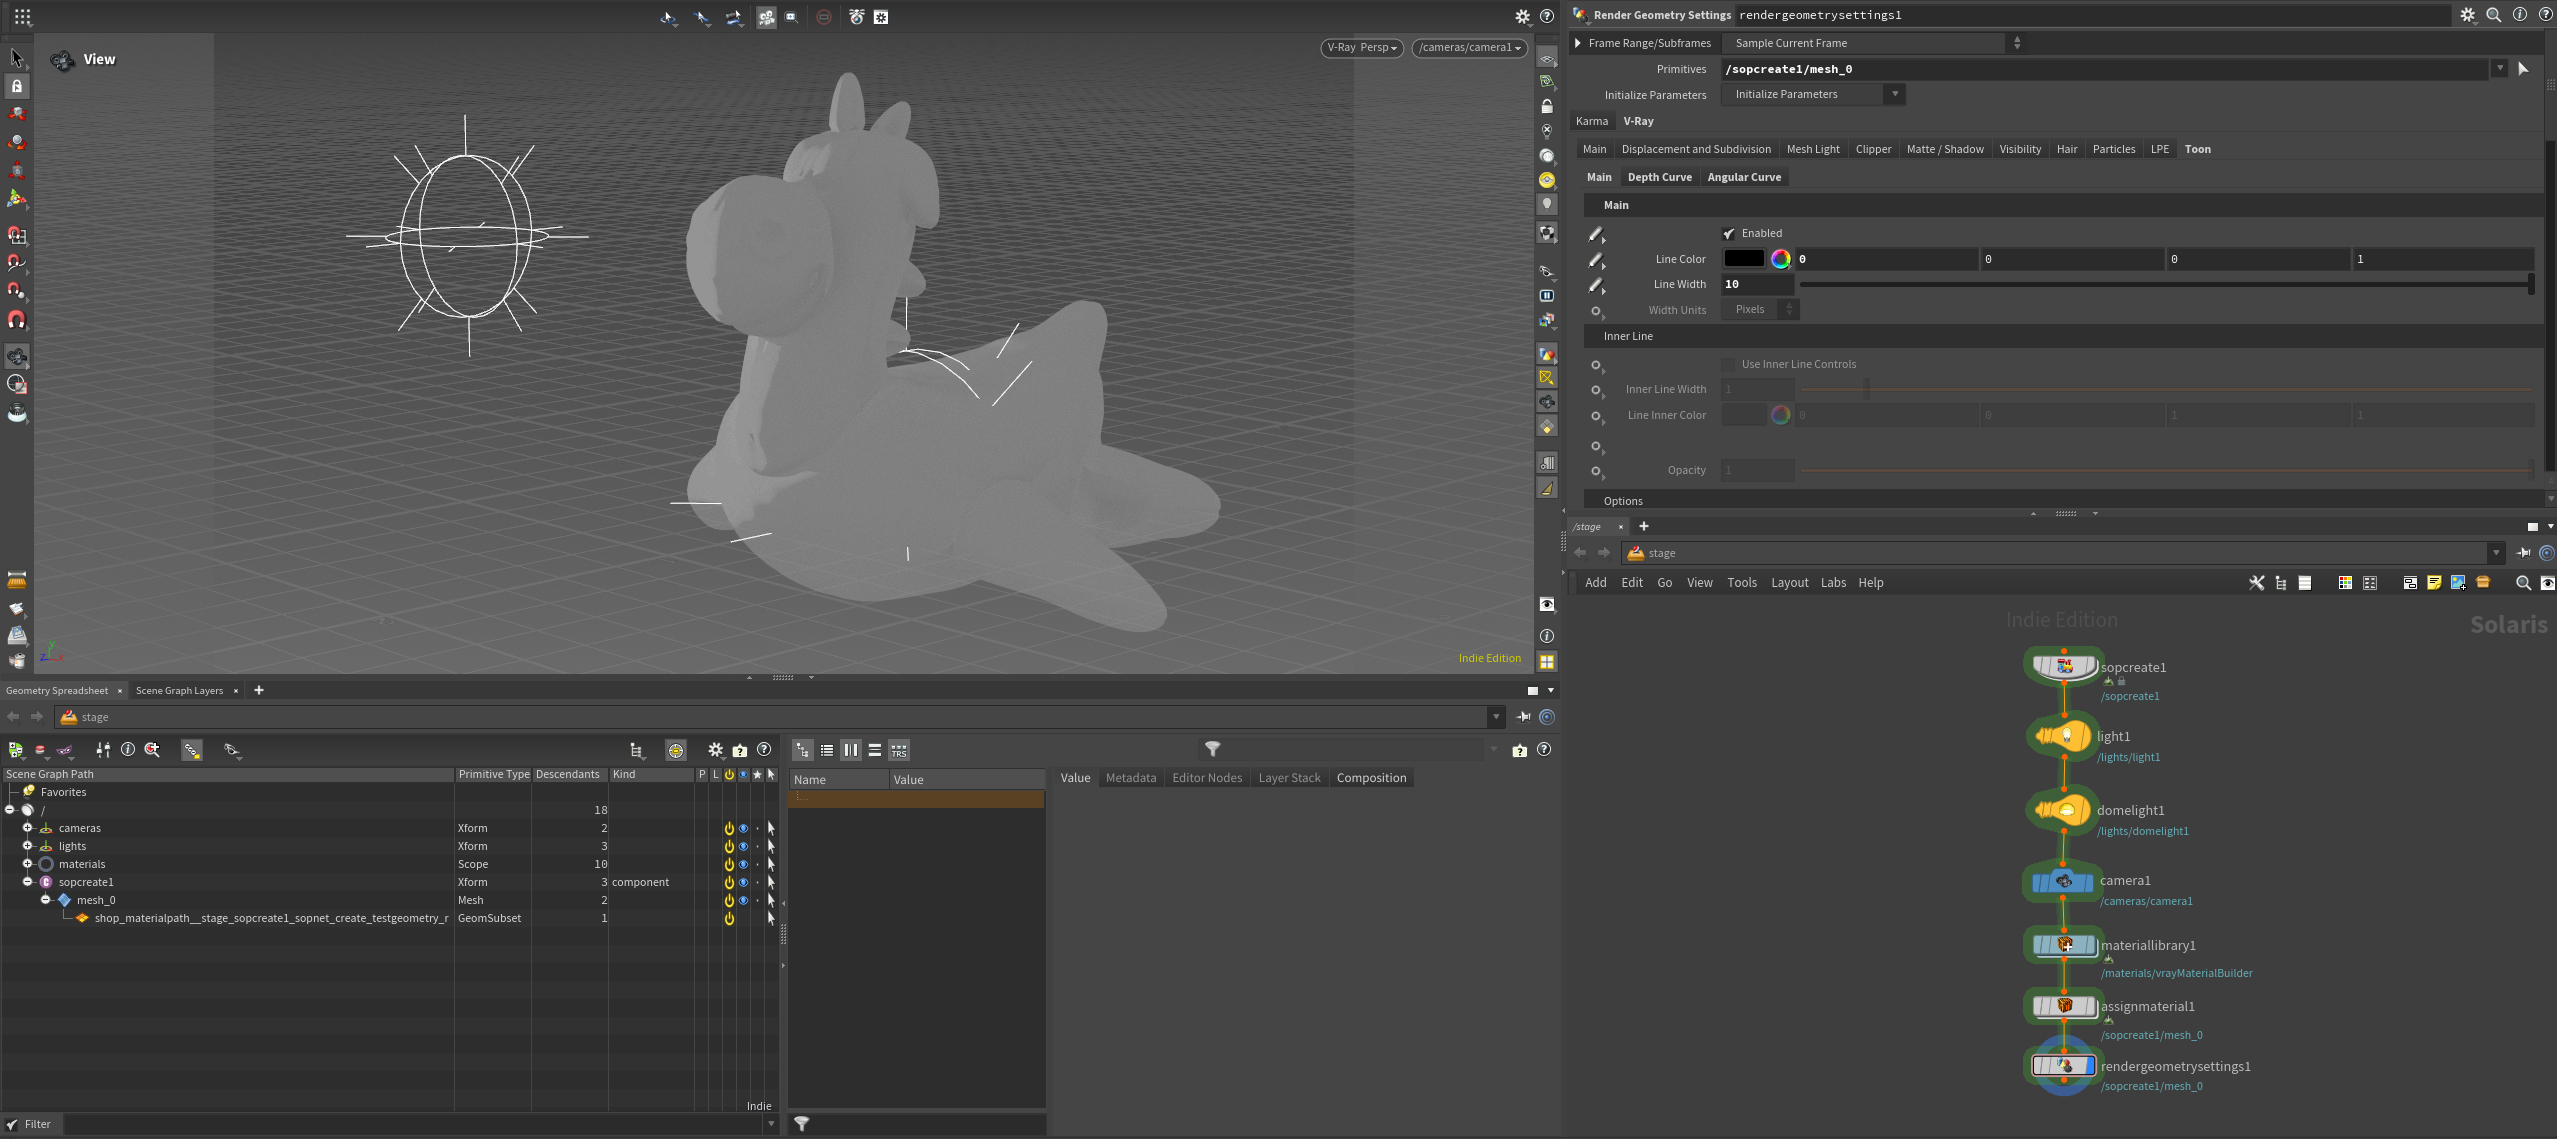Open /cameras/camera1 camera dropdown
This screenshot has width=2557, height=1139.
[x=1470, y=47]
